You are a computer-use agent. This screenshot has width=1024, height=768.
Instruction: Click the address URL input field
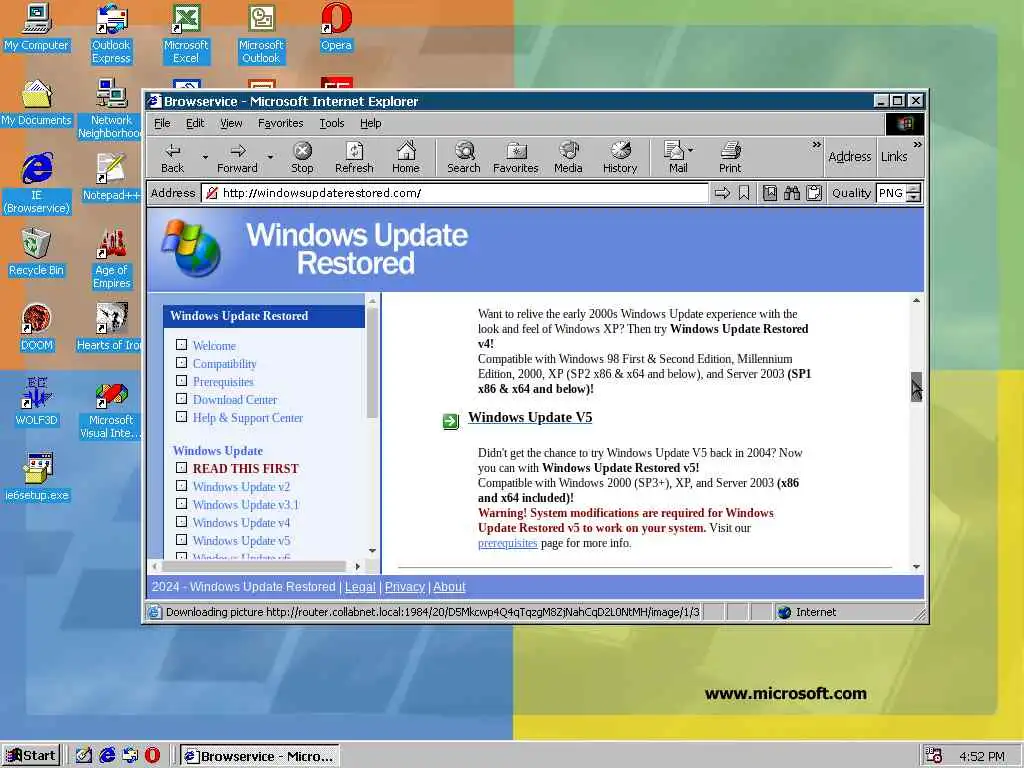[454, 193]
